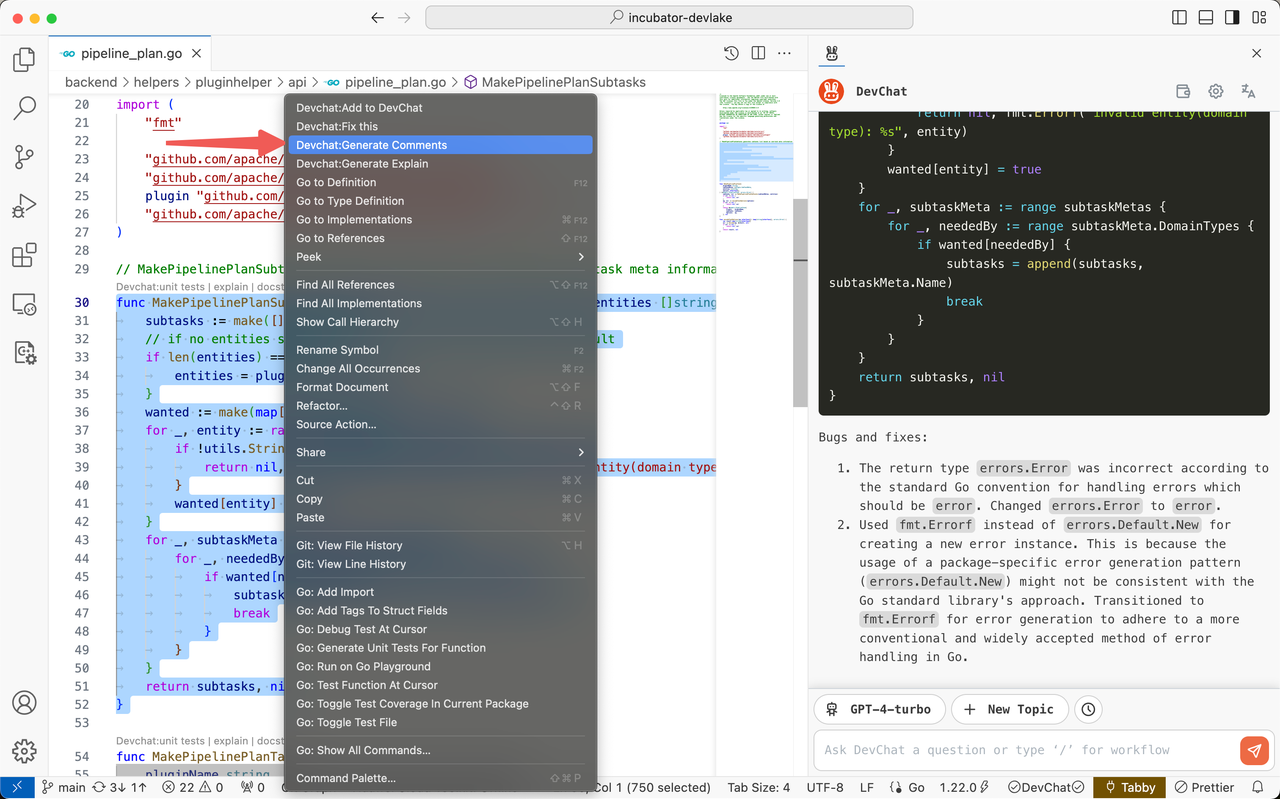
Task: Open the DevChat topic history clock icon
Action: [1088, 709]
